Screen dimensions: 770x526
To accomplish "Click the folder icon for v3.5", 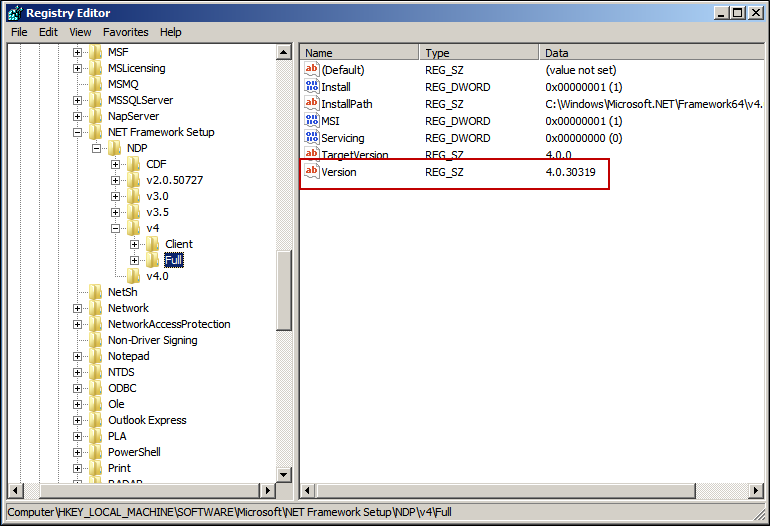I will pyautogui.click(x=134, y=212).
